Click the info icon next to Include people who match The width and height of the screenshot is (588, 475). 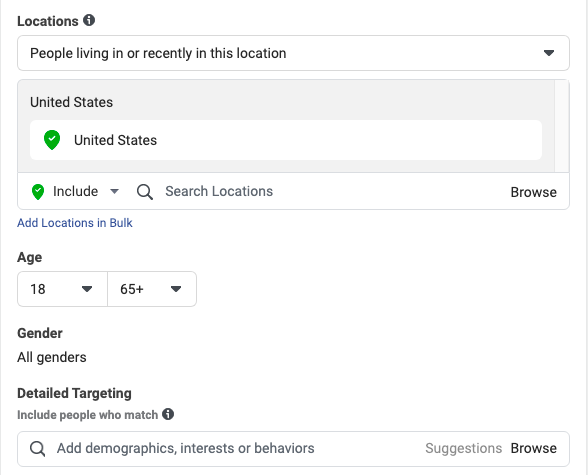(x=168, y=414)
